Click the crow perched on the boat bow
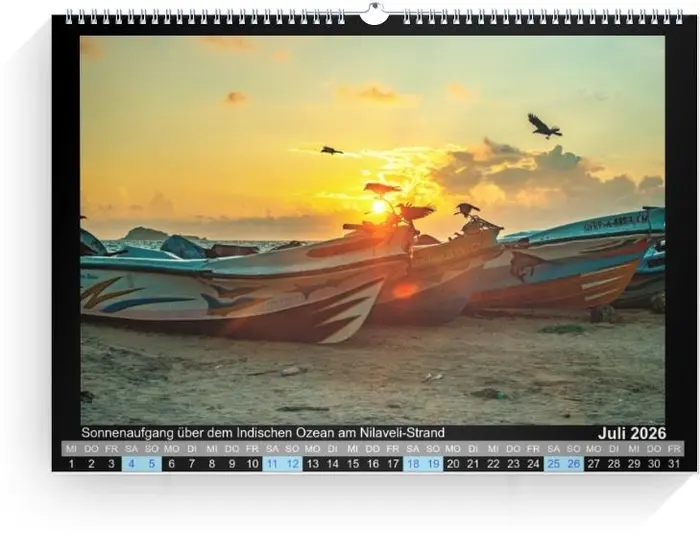 (x=466, y=210)
